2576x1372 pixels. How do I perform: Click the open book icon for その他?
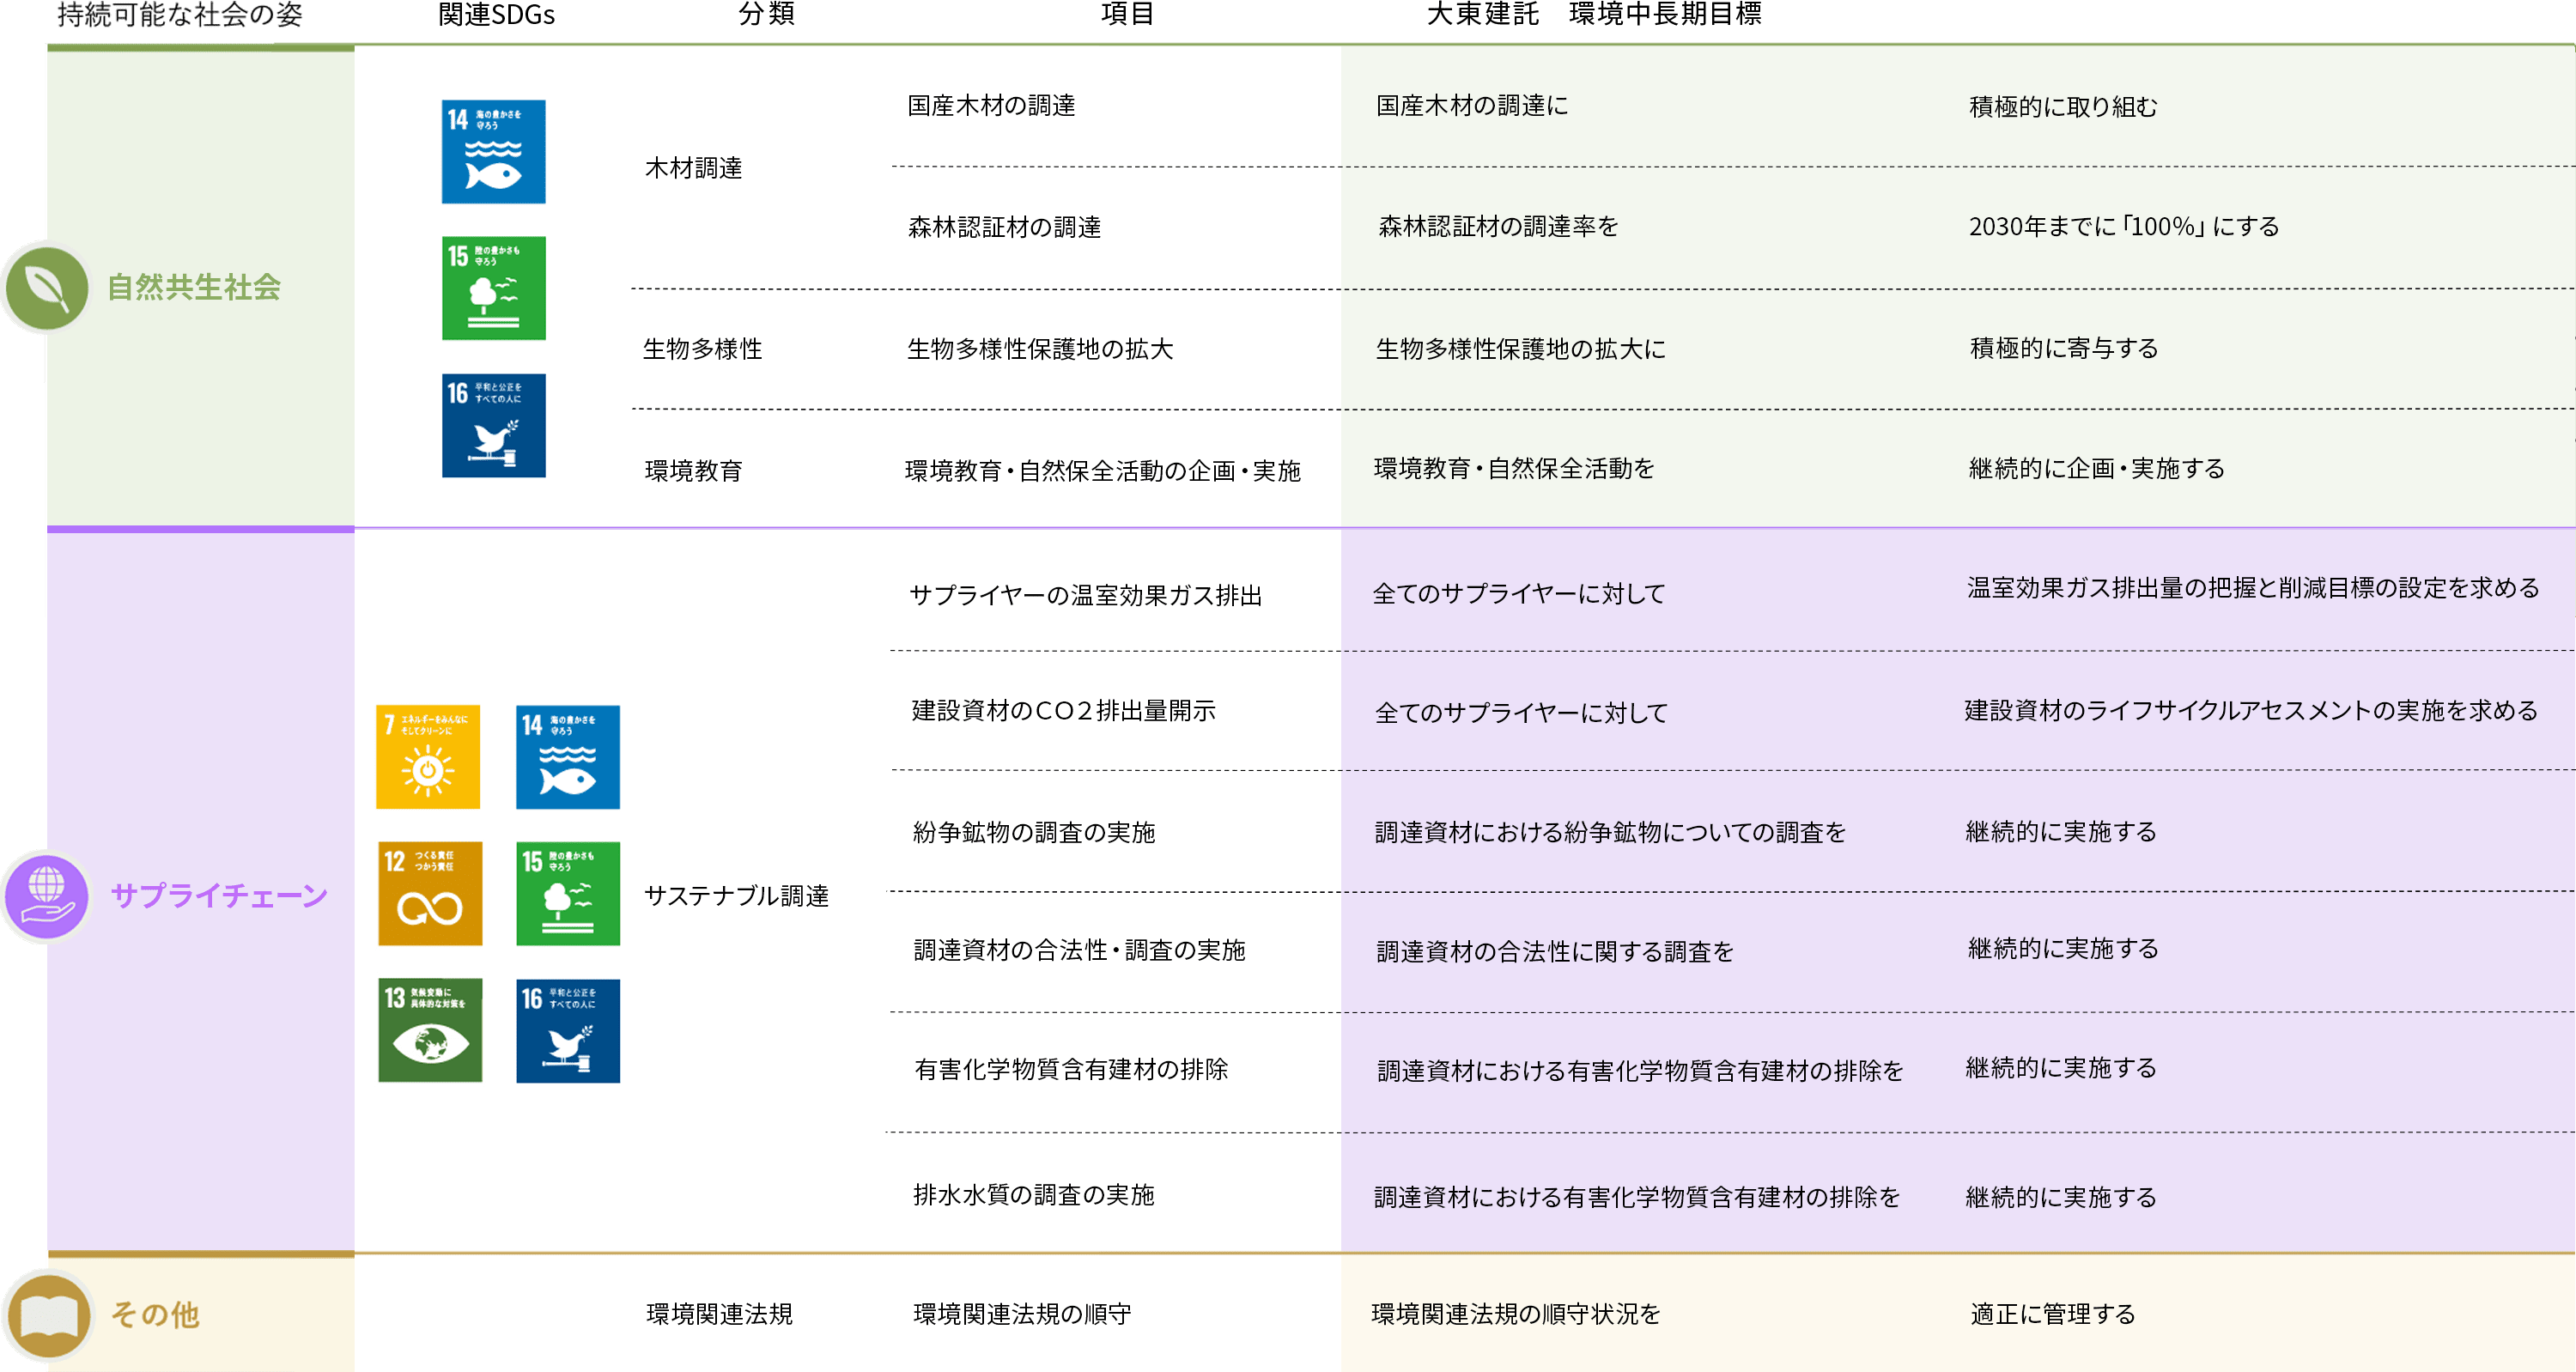click(48, 1315)
